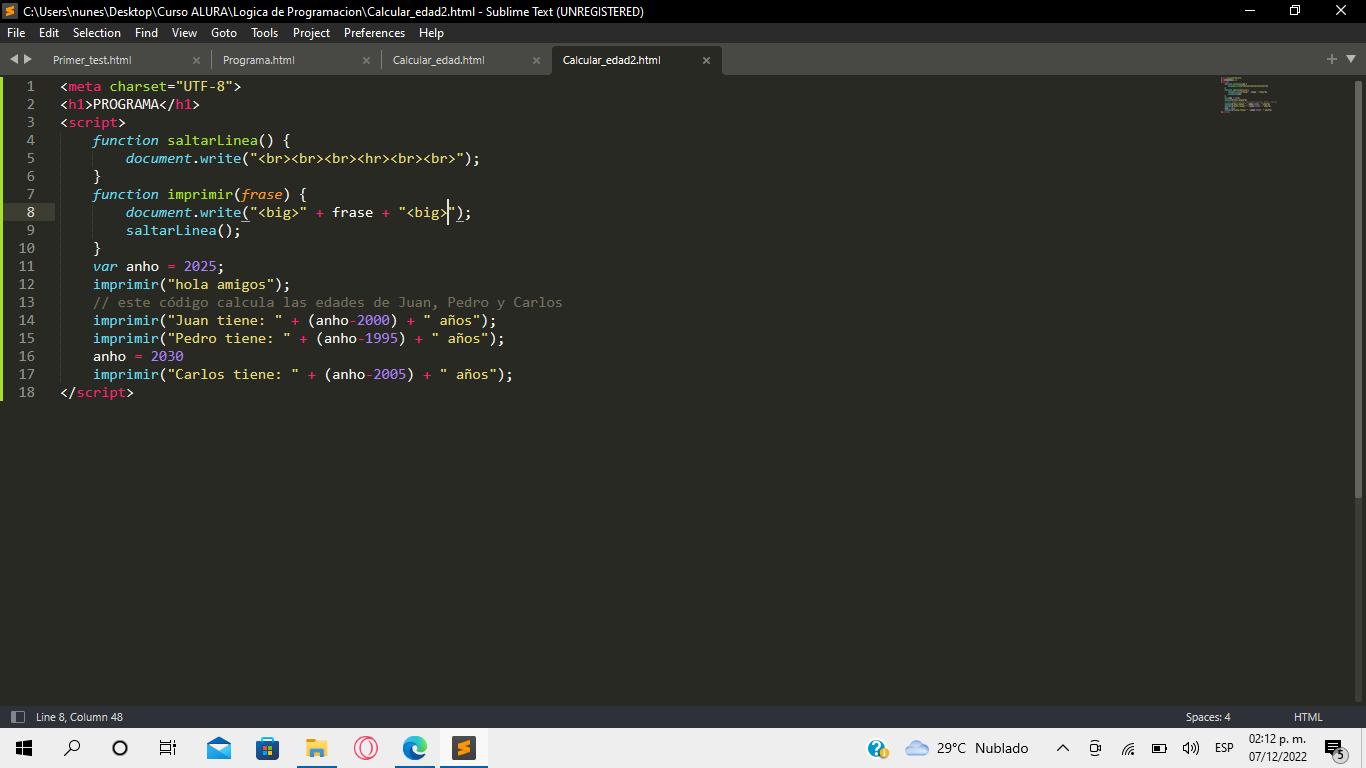Open the notification center icon
Viewport: 1366px width, 768px height.
point(1335,748)
